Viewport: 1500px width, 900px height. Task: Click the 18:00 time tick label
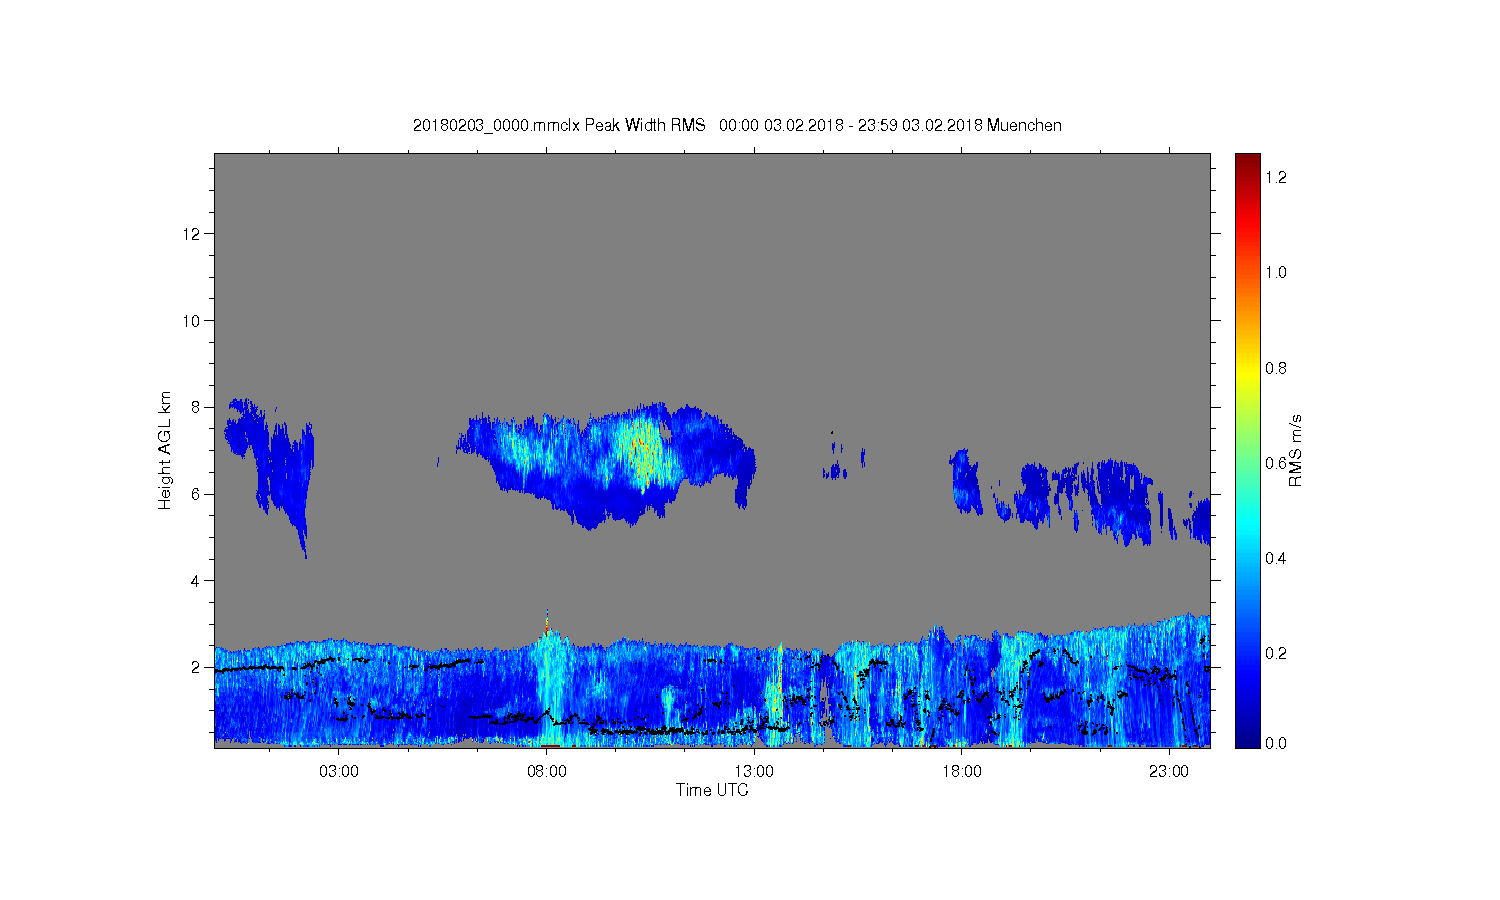pos(962,772)
